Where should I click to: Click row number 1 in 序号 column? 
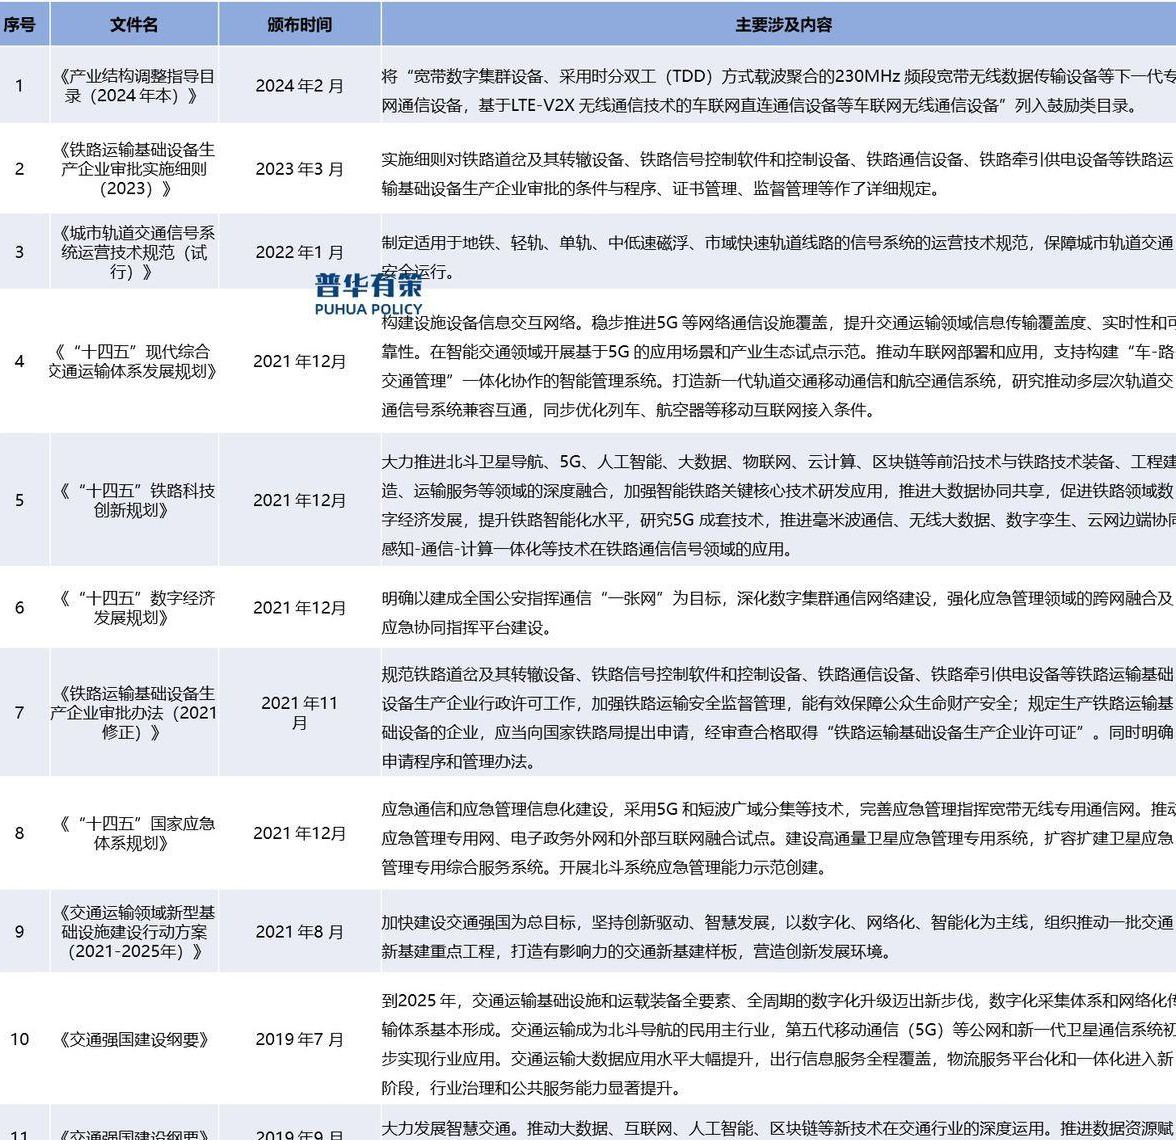20,86
